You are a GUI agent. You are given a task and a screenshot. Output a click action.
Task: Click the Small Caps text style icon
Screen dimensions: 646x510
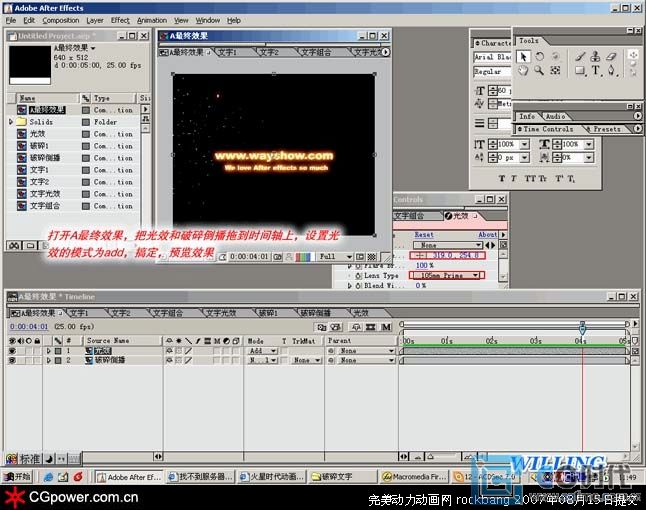[x=543, y=178]
